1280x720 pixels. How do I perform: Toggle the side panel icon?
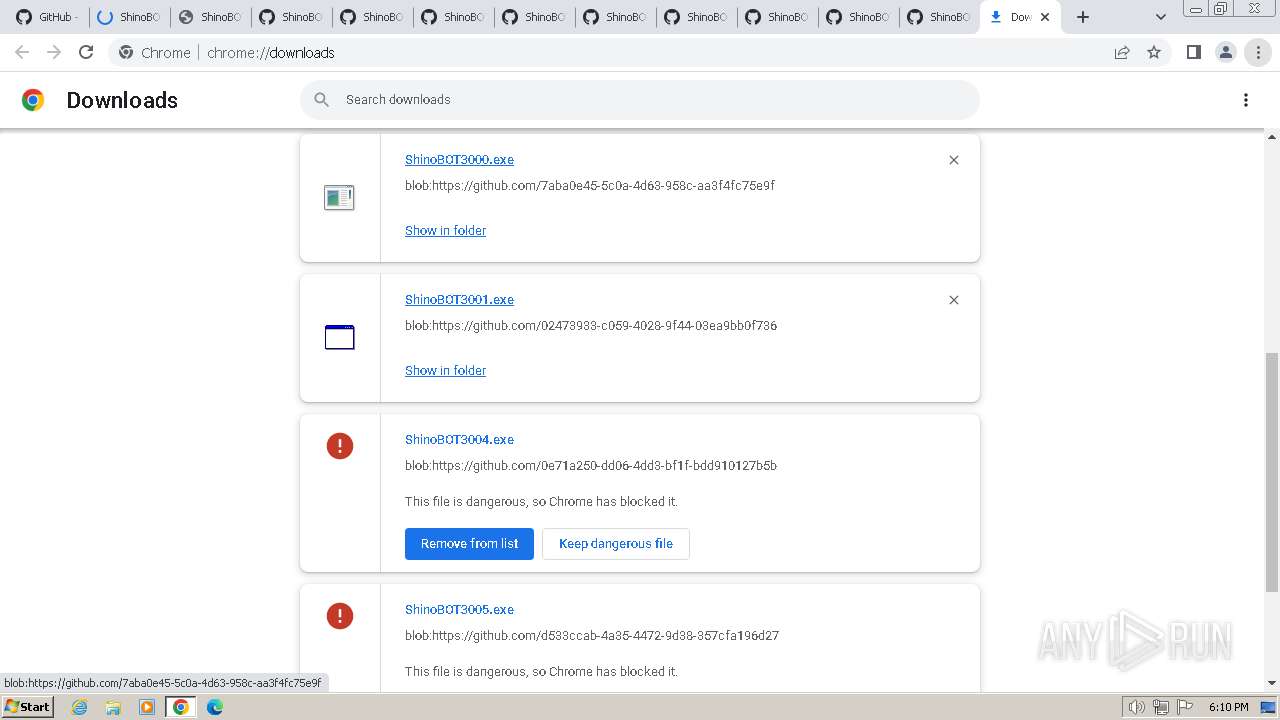(x=1193, y=53)
